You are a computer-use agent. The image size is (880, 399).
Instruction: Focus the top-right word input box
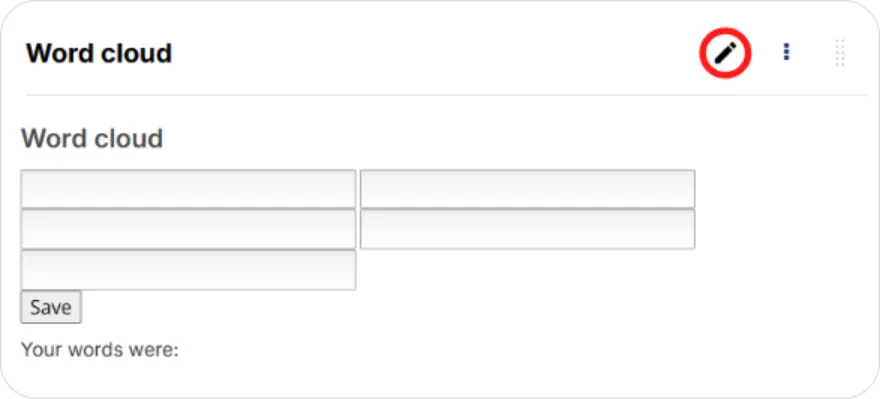[528, 189]
